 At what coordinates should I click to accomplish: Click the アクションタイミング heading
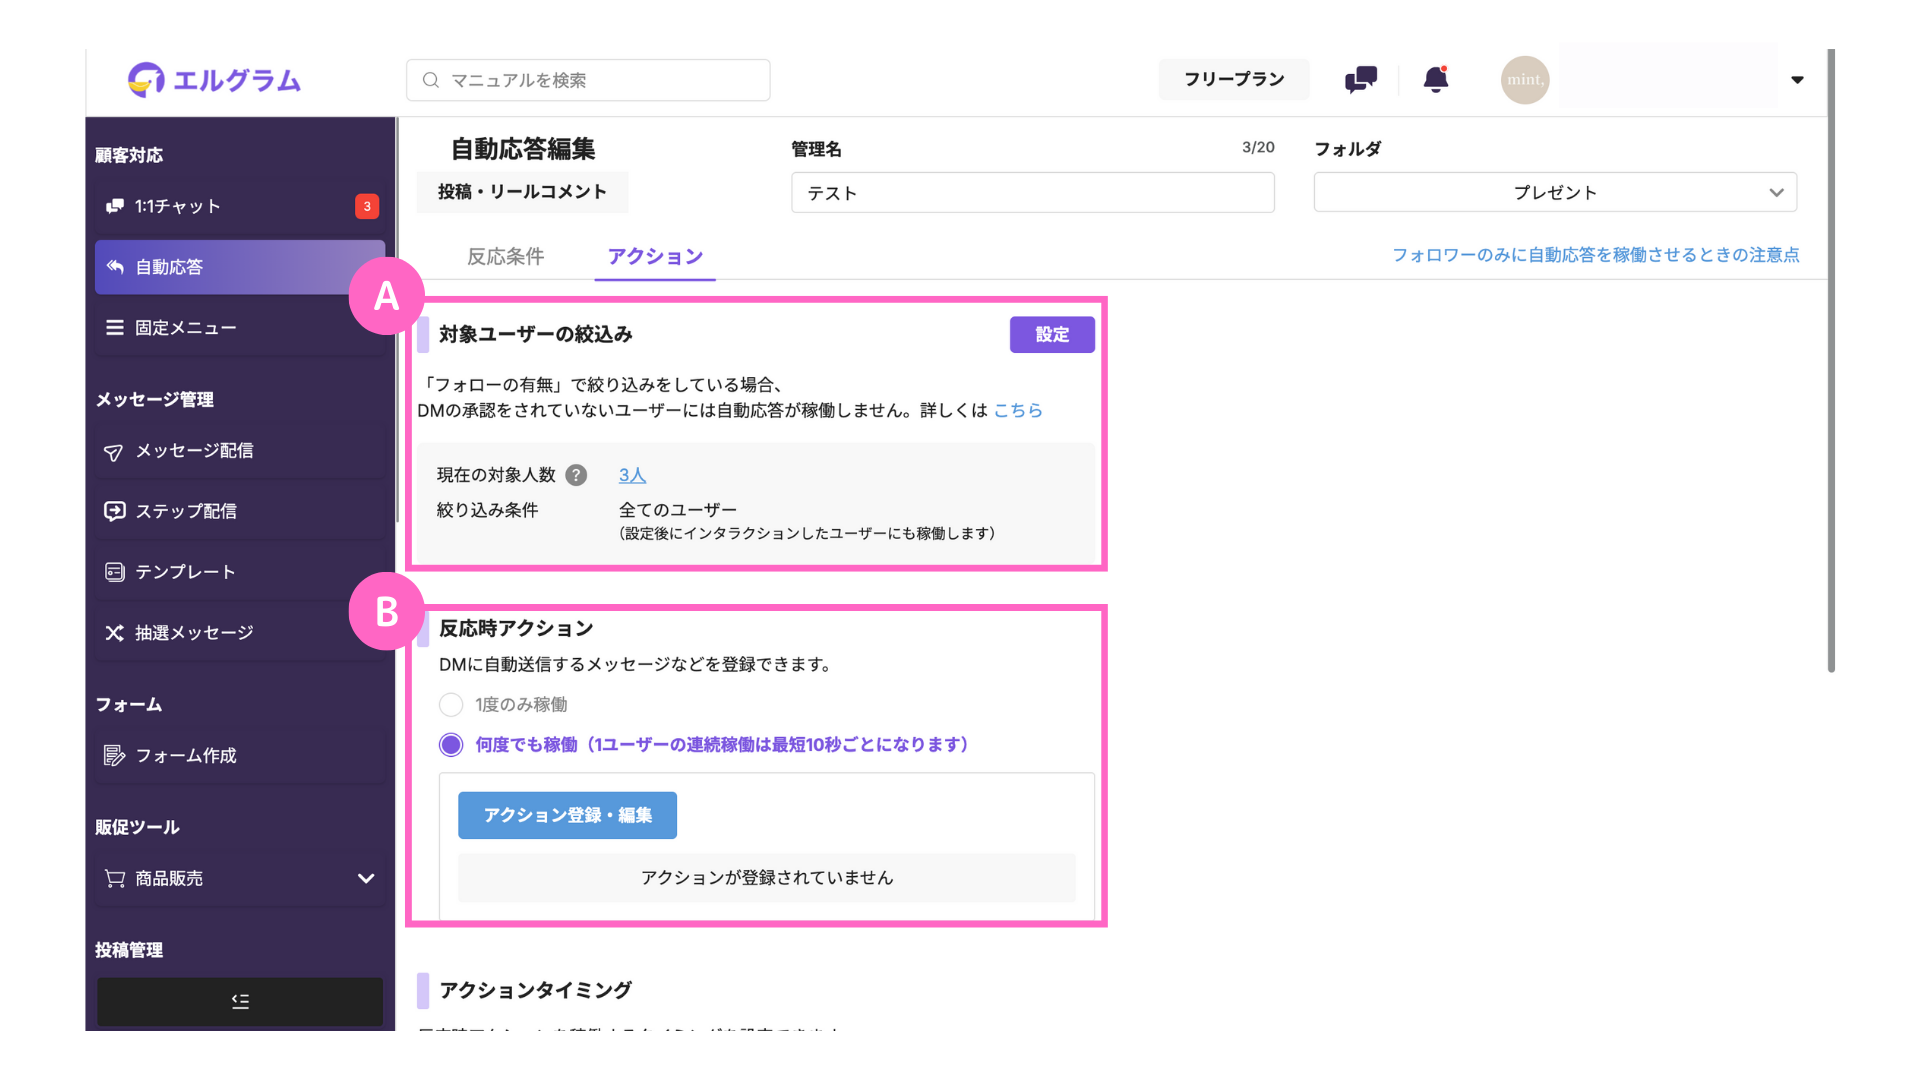[536, 990]
